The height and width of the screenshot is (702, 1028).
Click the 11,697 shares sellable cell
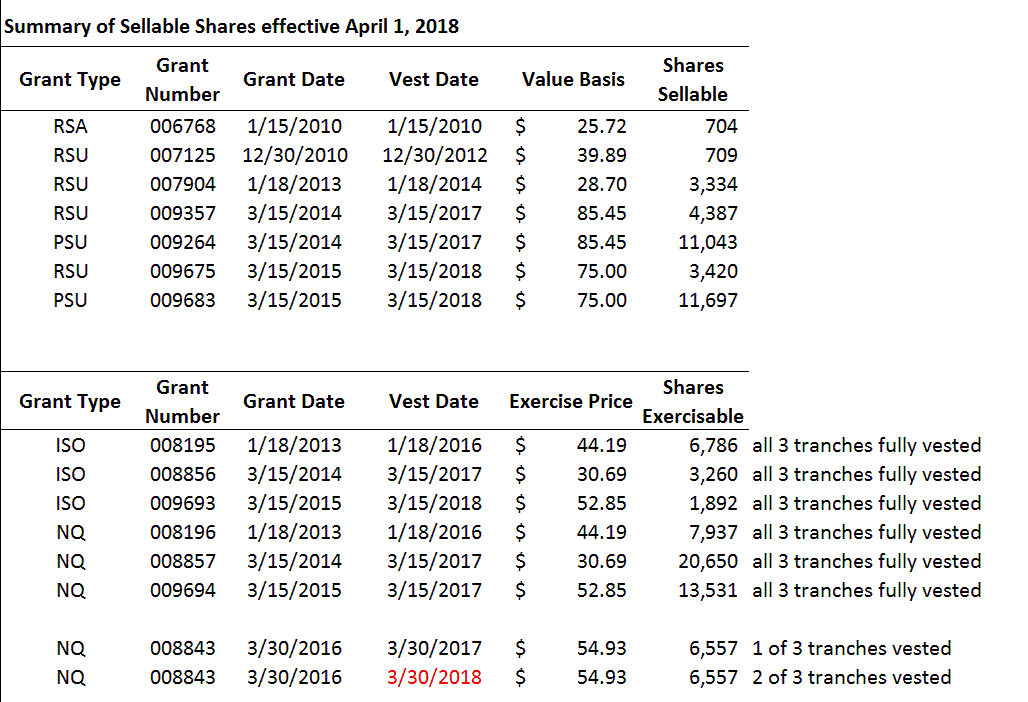click(x=707, y=300)
